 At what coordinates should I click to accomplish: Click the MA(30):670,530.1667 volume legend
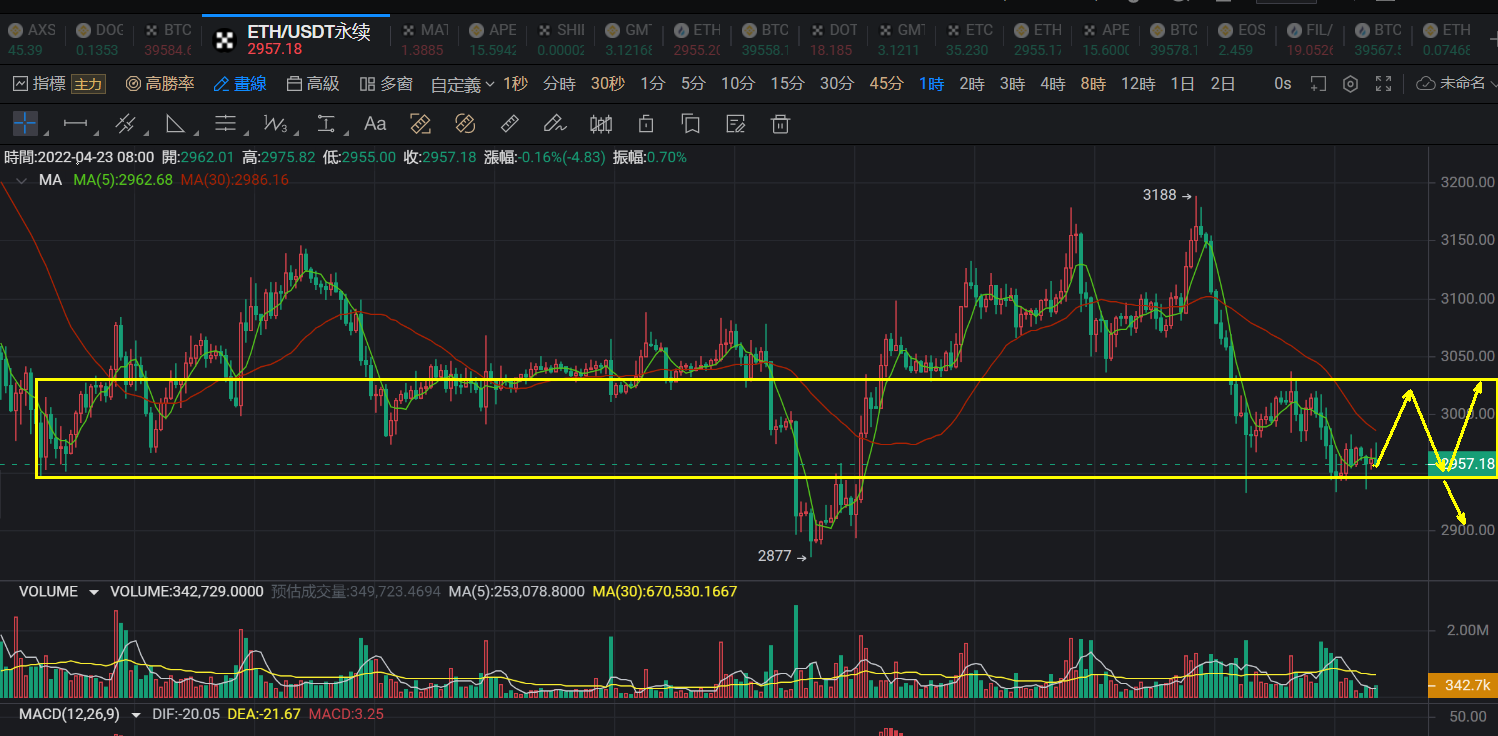click(665, 592)
